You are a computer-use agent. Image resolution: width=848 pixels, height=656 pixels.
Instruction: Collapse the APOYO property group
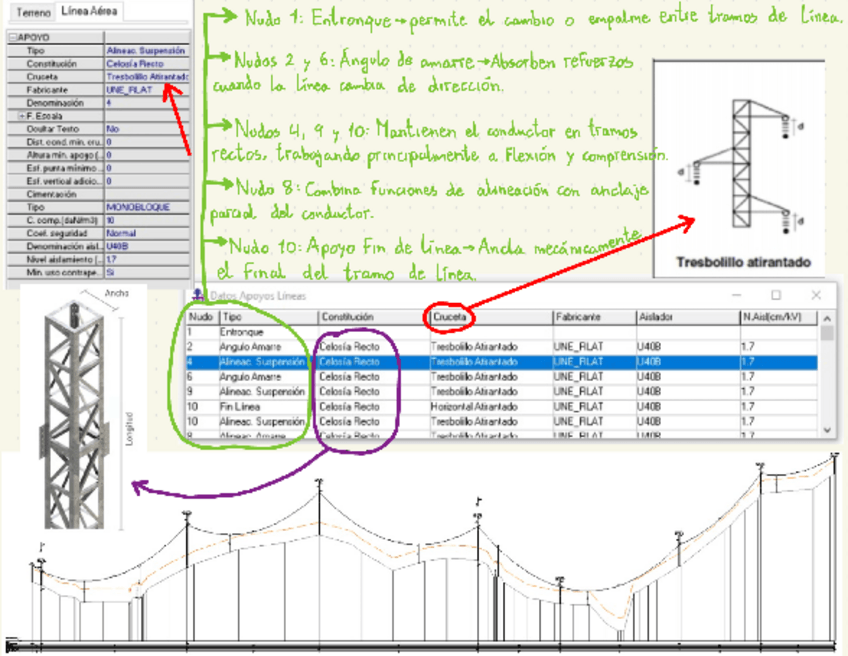tap(12, 37)
